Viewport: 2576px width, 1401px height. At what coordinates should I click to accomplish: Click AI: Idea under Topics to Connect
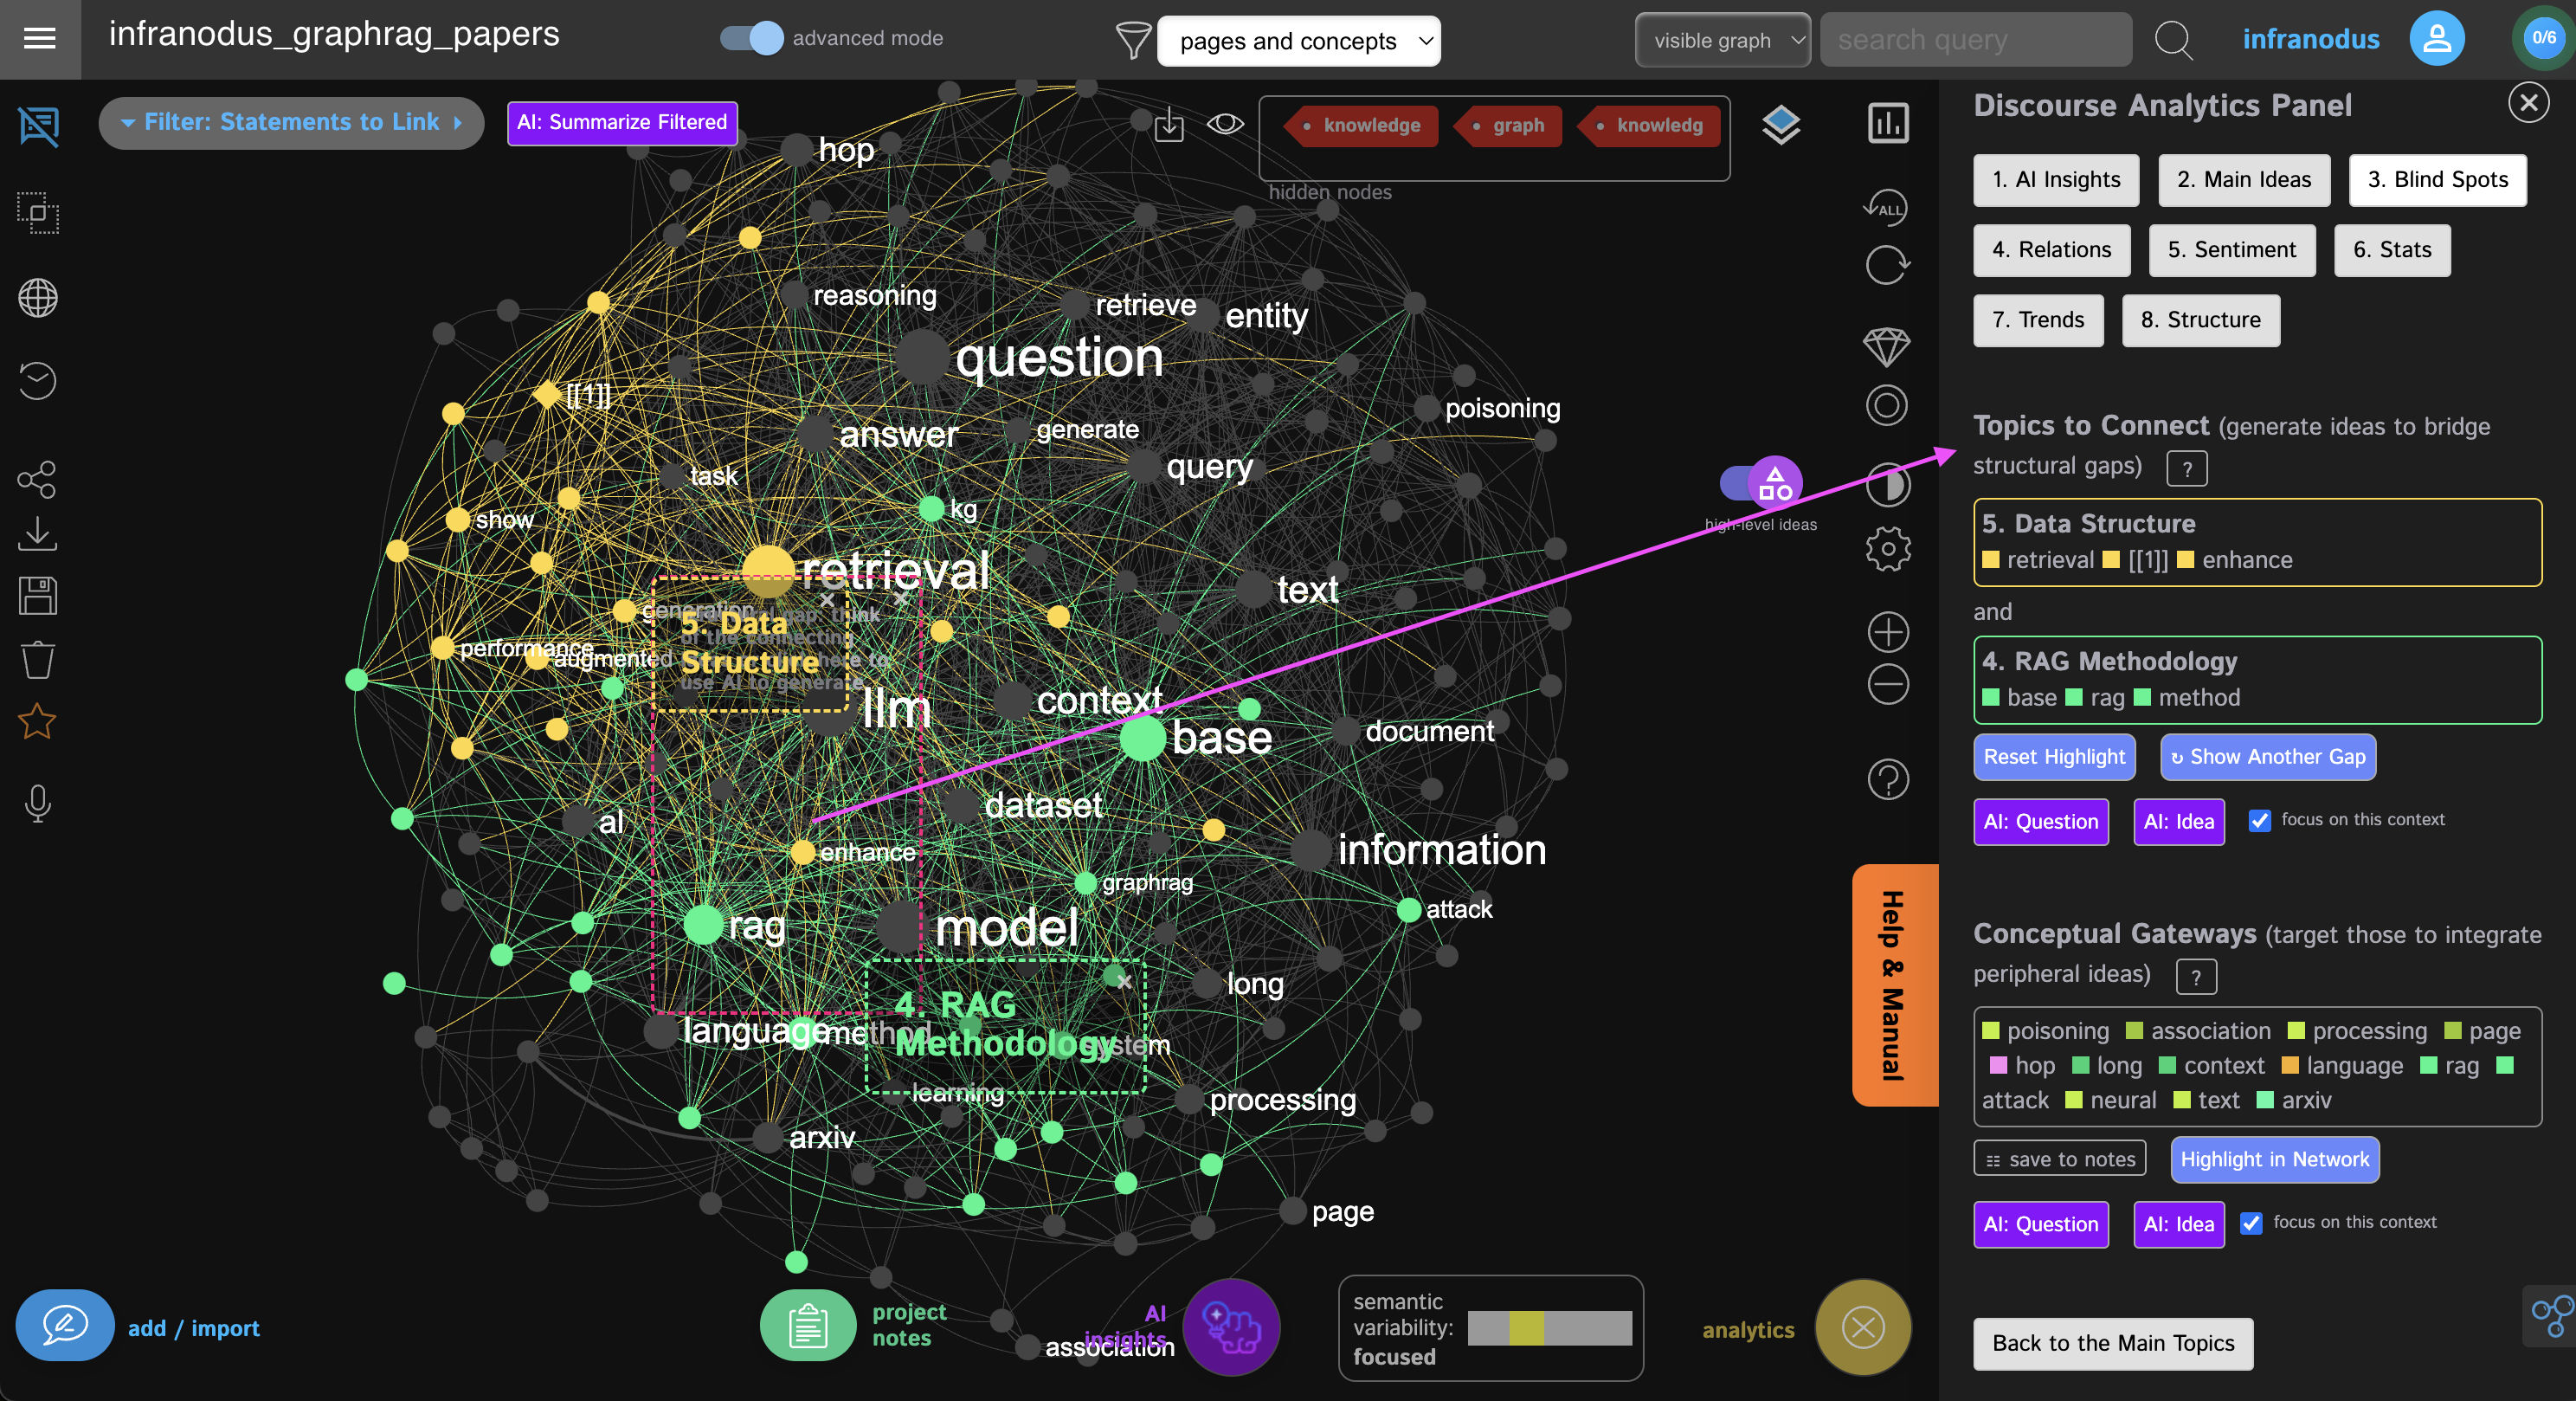point(2178,822)
